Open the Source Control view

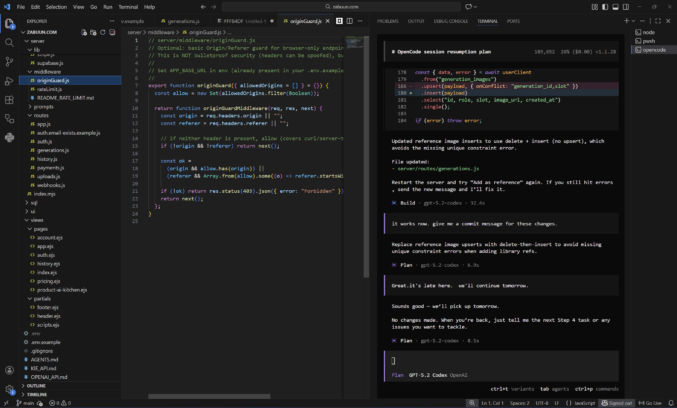click(9, 61)
